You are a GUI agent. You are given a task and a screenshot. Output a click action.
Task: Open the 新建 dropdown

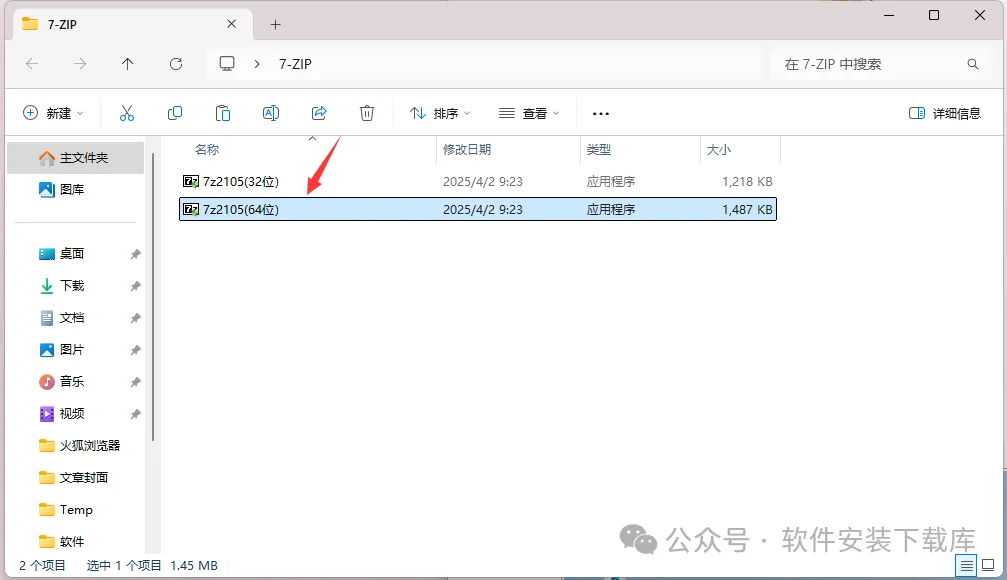53,114
